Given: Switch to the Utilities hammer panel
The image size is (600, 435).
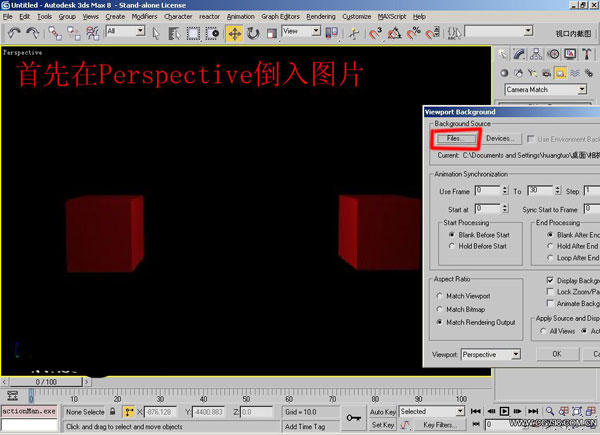Looking at the screenshot, I should point(587,54).
